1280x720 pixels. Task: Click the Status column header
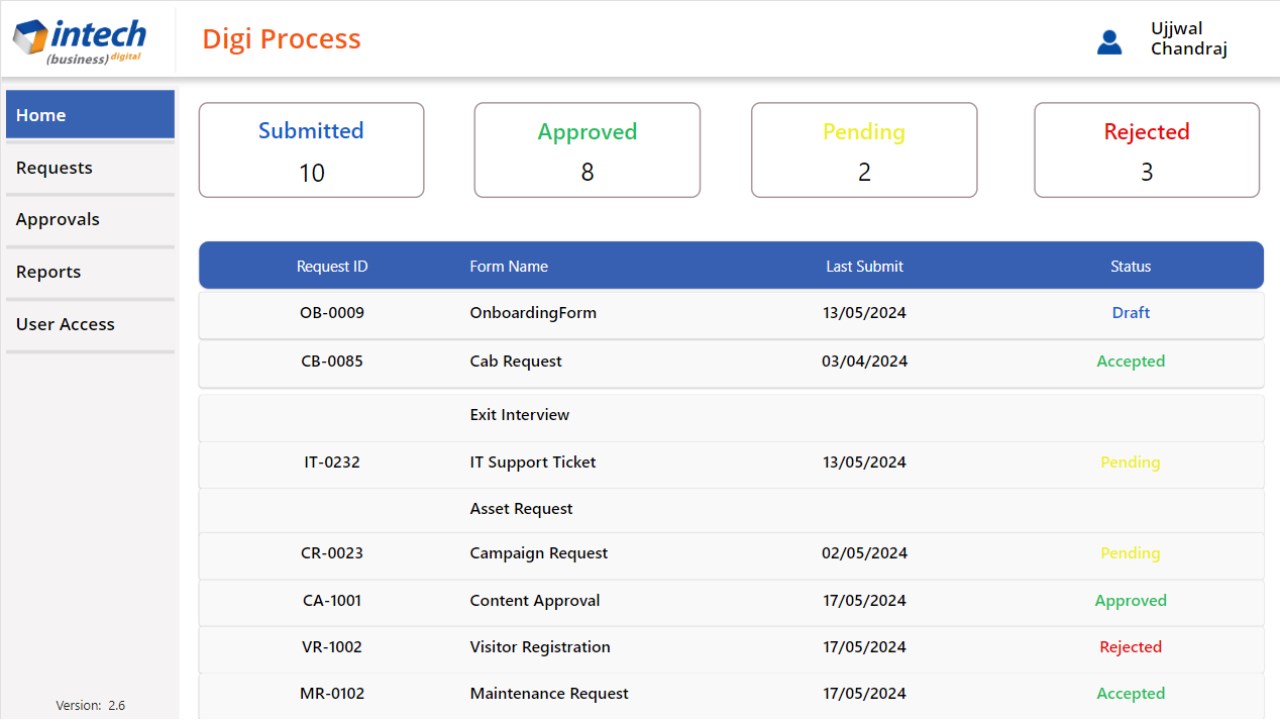tap(1131, 266)
